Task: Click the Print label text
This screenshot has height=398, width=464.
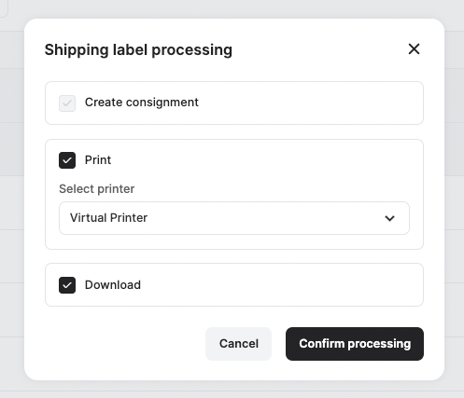Action: pyautogui.click(x=98, y=160)
